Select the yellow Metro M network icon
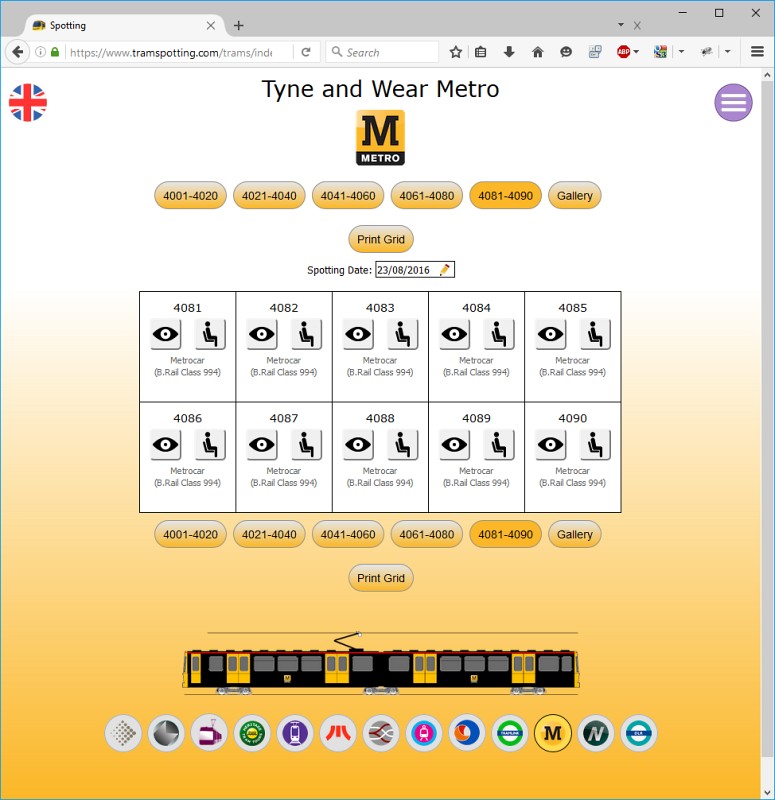This screenshot has height=800, width=775. 553,733
